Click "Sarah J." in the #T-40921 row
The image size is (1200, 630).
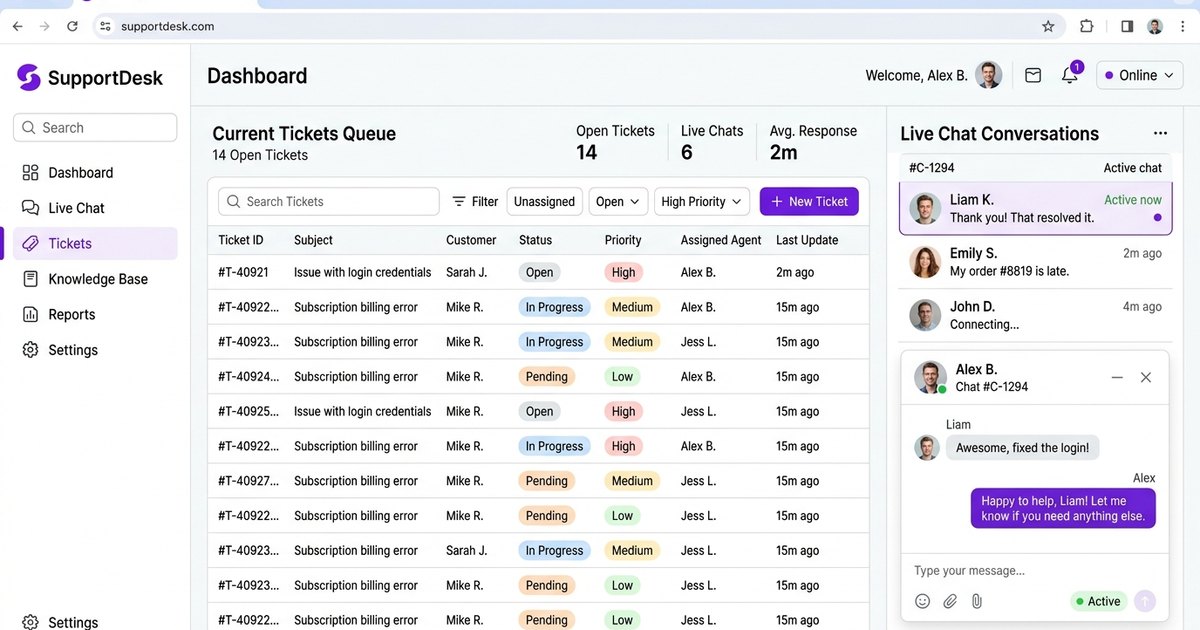[x=467, y=272]
